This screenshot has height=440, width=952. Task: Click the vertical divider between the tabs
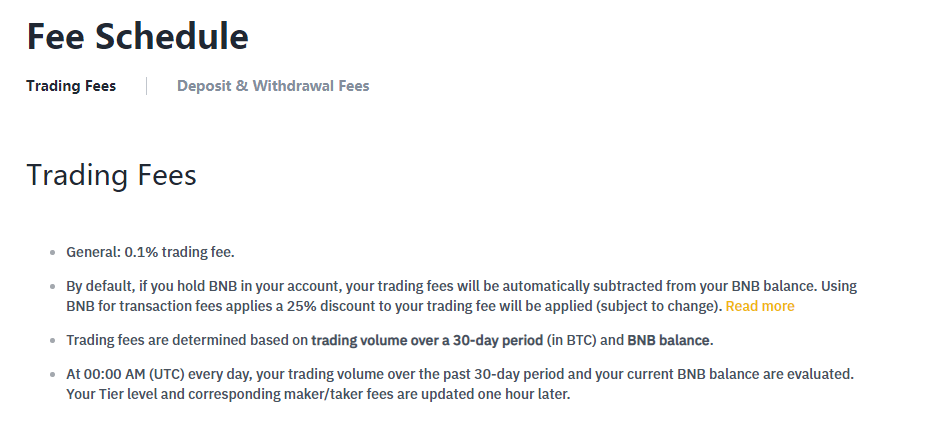tap(146, 86)
